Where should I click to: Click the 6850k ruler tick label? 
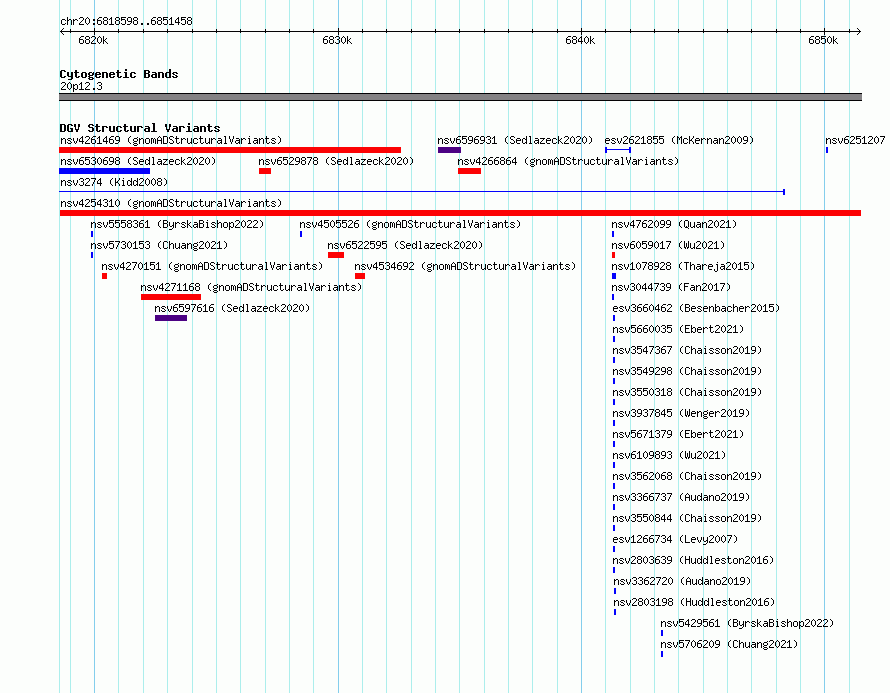tap(823, 40)
